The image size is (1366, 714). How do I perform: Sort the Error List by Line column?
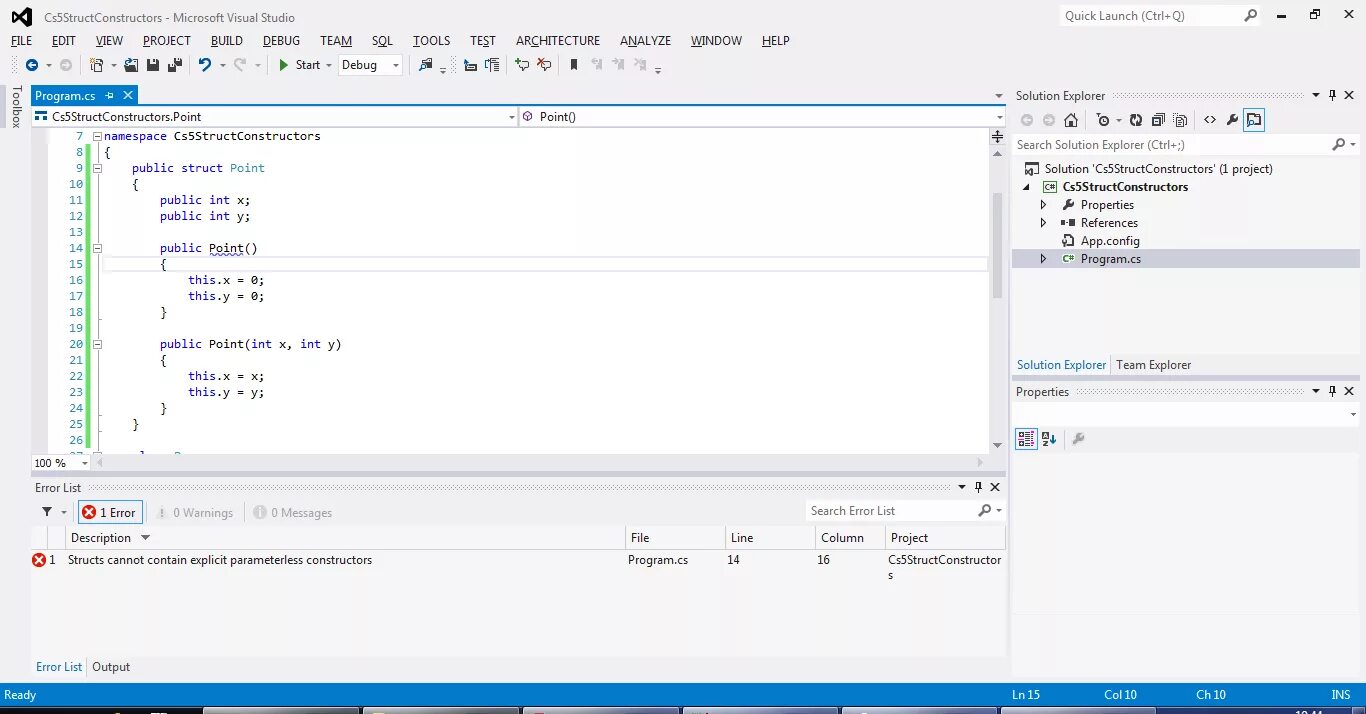pos(770,538)
